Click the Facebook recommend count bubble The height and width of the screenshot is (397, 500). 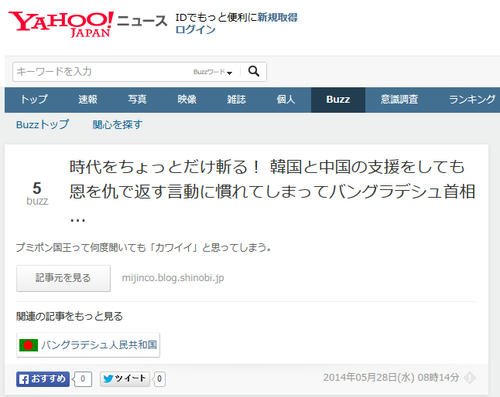(x=82, y=379)
